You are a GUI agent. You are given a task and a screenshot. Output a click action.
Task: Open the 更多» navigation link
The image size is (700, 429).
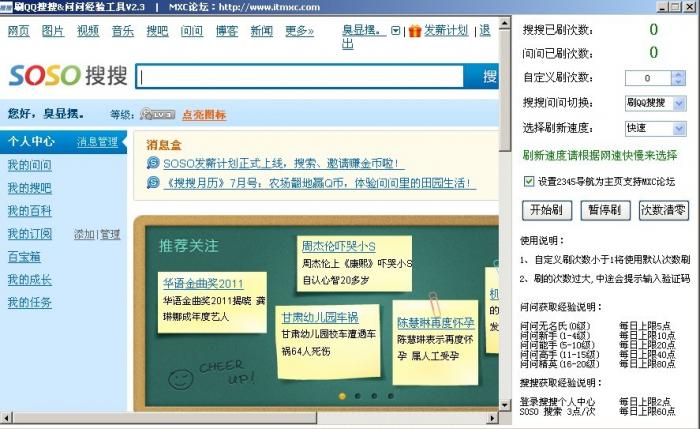tap(300, 31)
